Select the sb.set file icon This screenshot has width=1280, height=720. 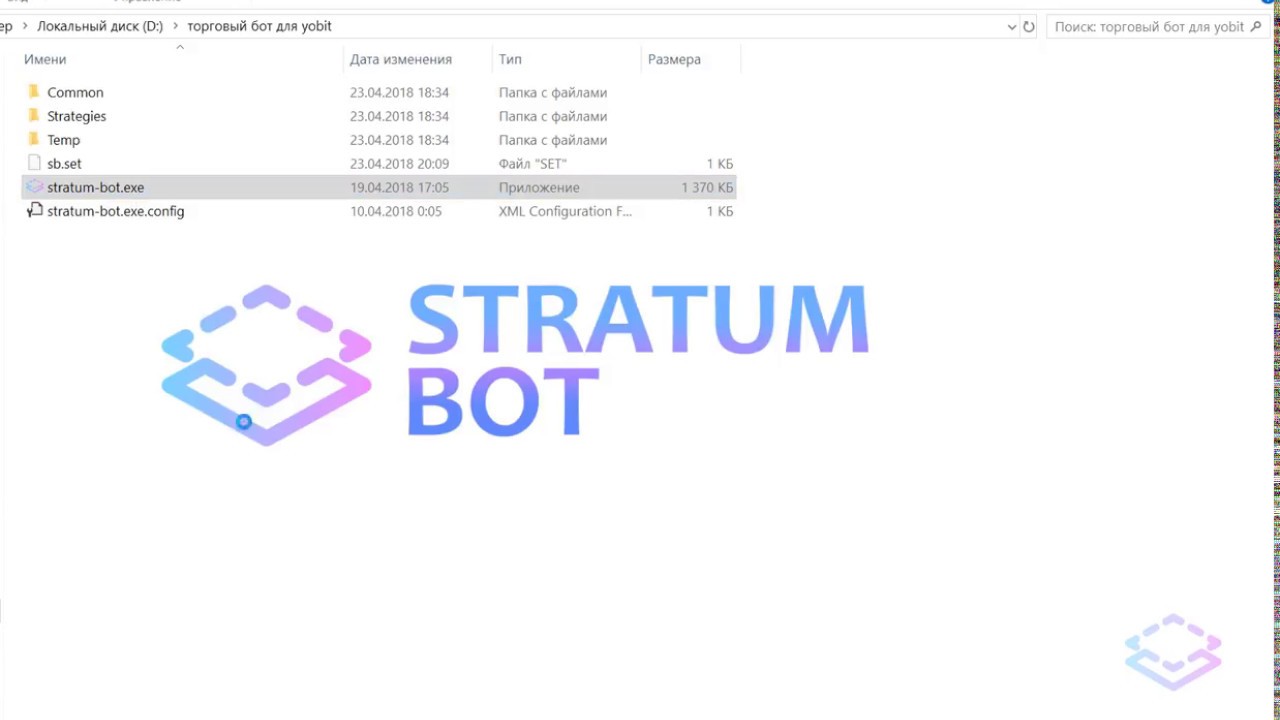(34, 163)
